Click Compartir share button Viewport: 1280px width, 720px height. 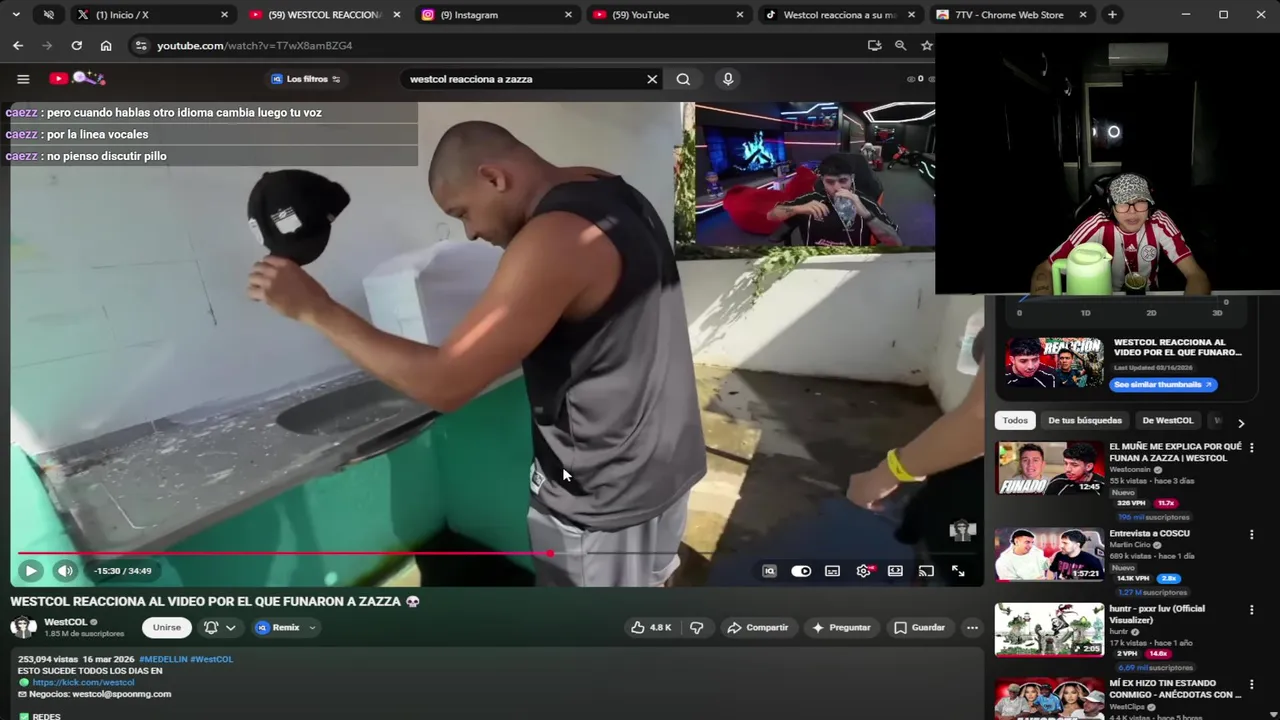(758, 628)
